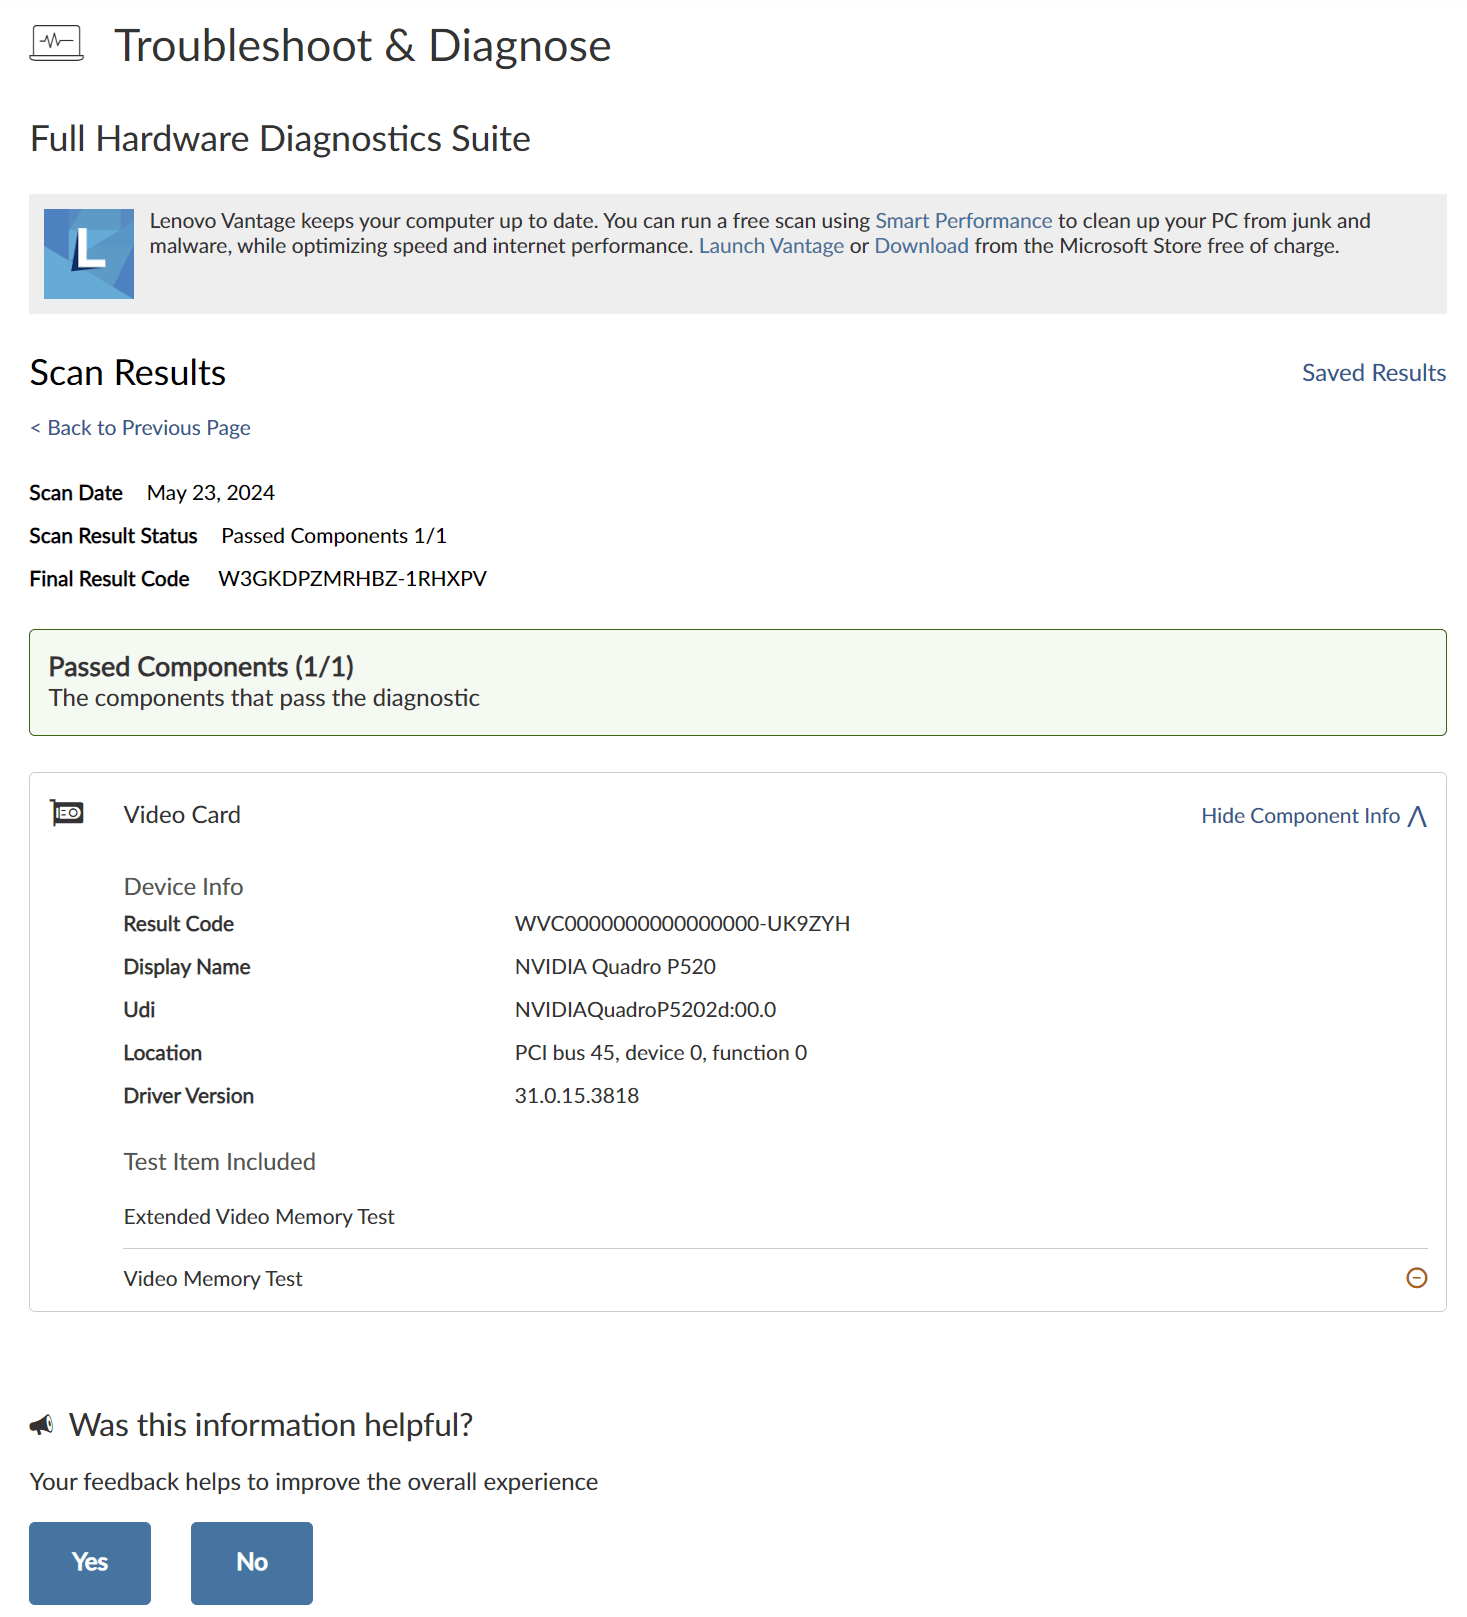This screenshot has width=1467, height=1617.
Task: Select driver version 31.0.15.3818
Action: point(577,1096)
